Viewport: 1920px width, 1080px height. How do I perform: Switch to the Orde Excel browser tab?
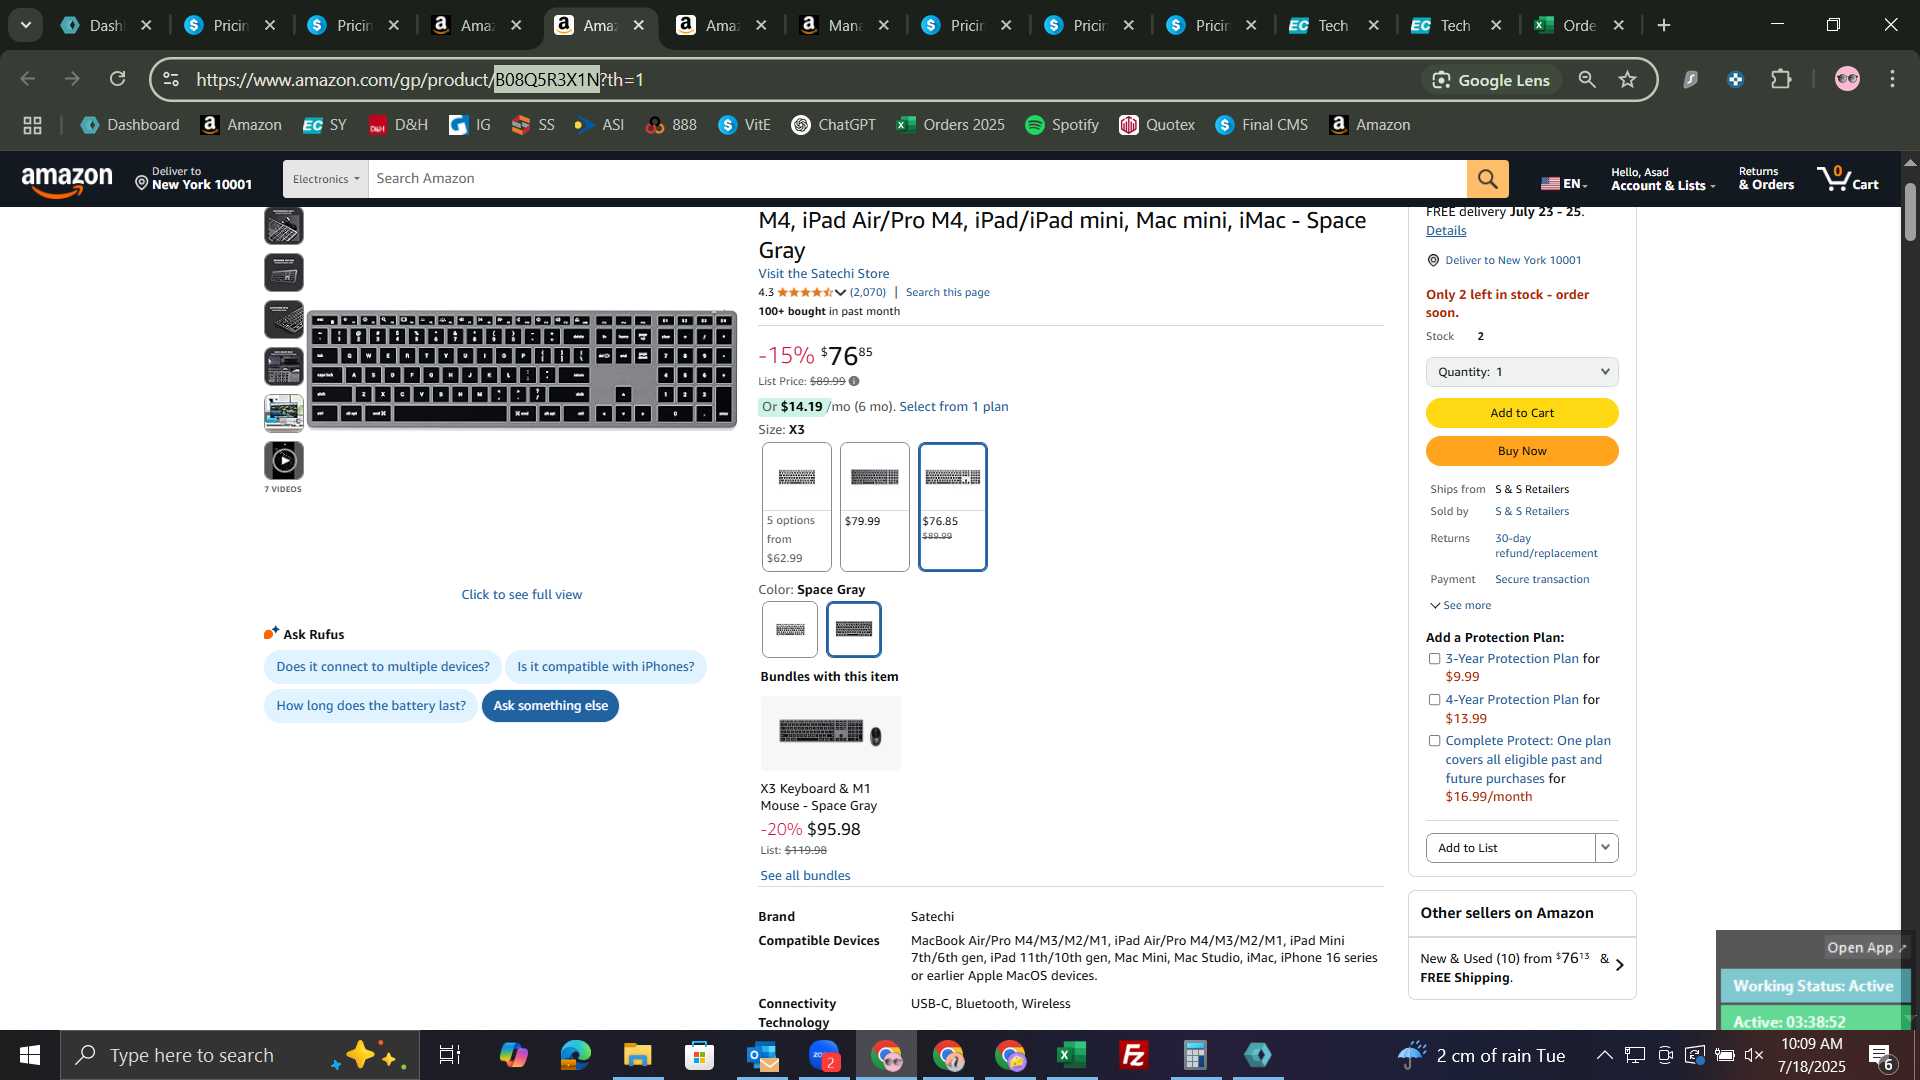point(1577,25)
